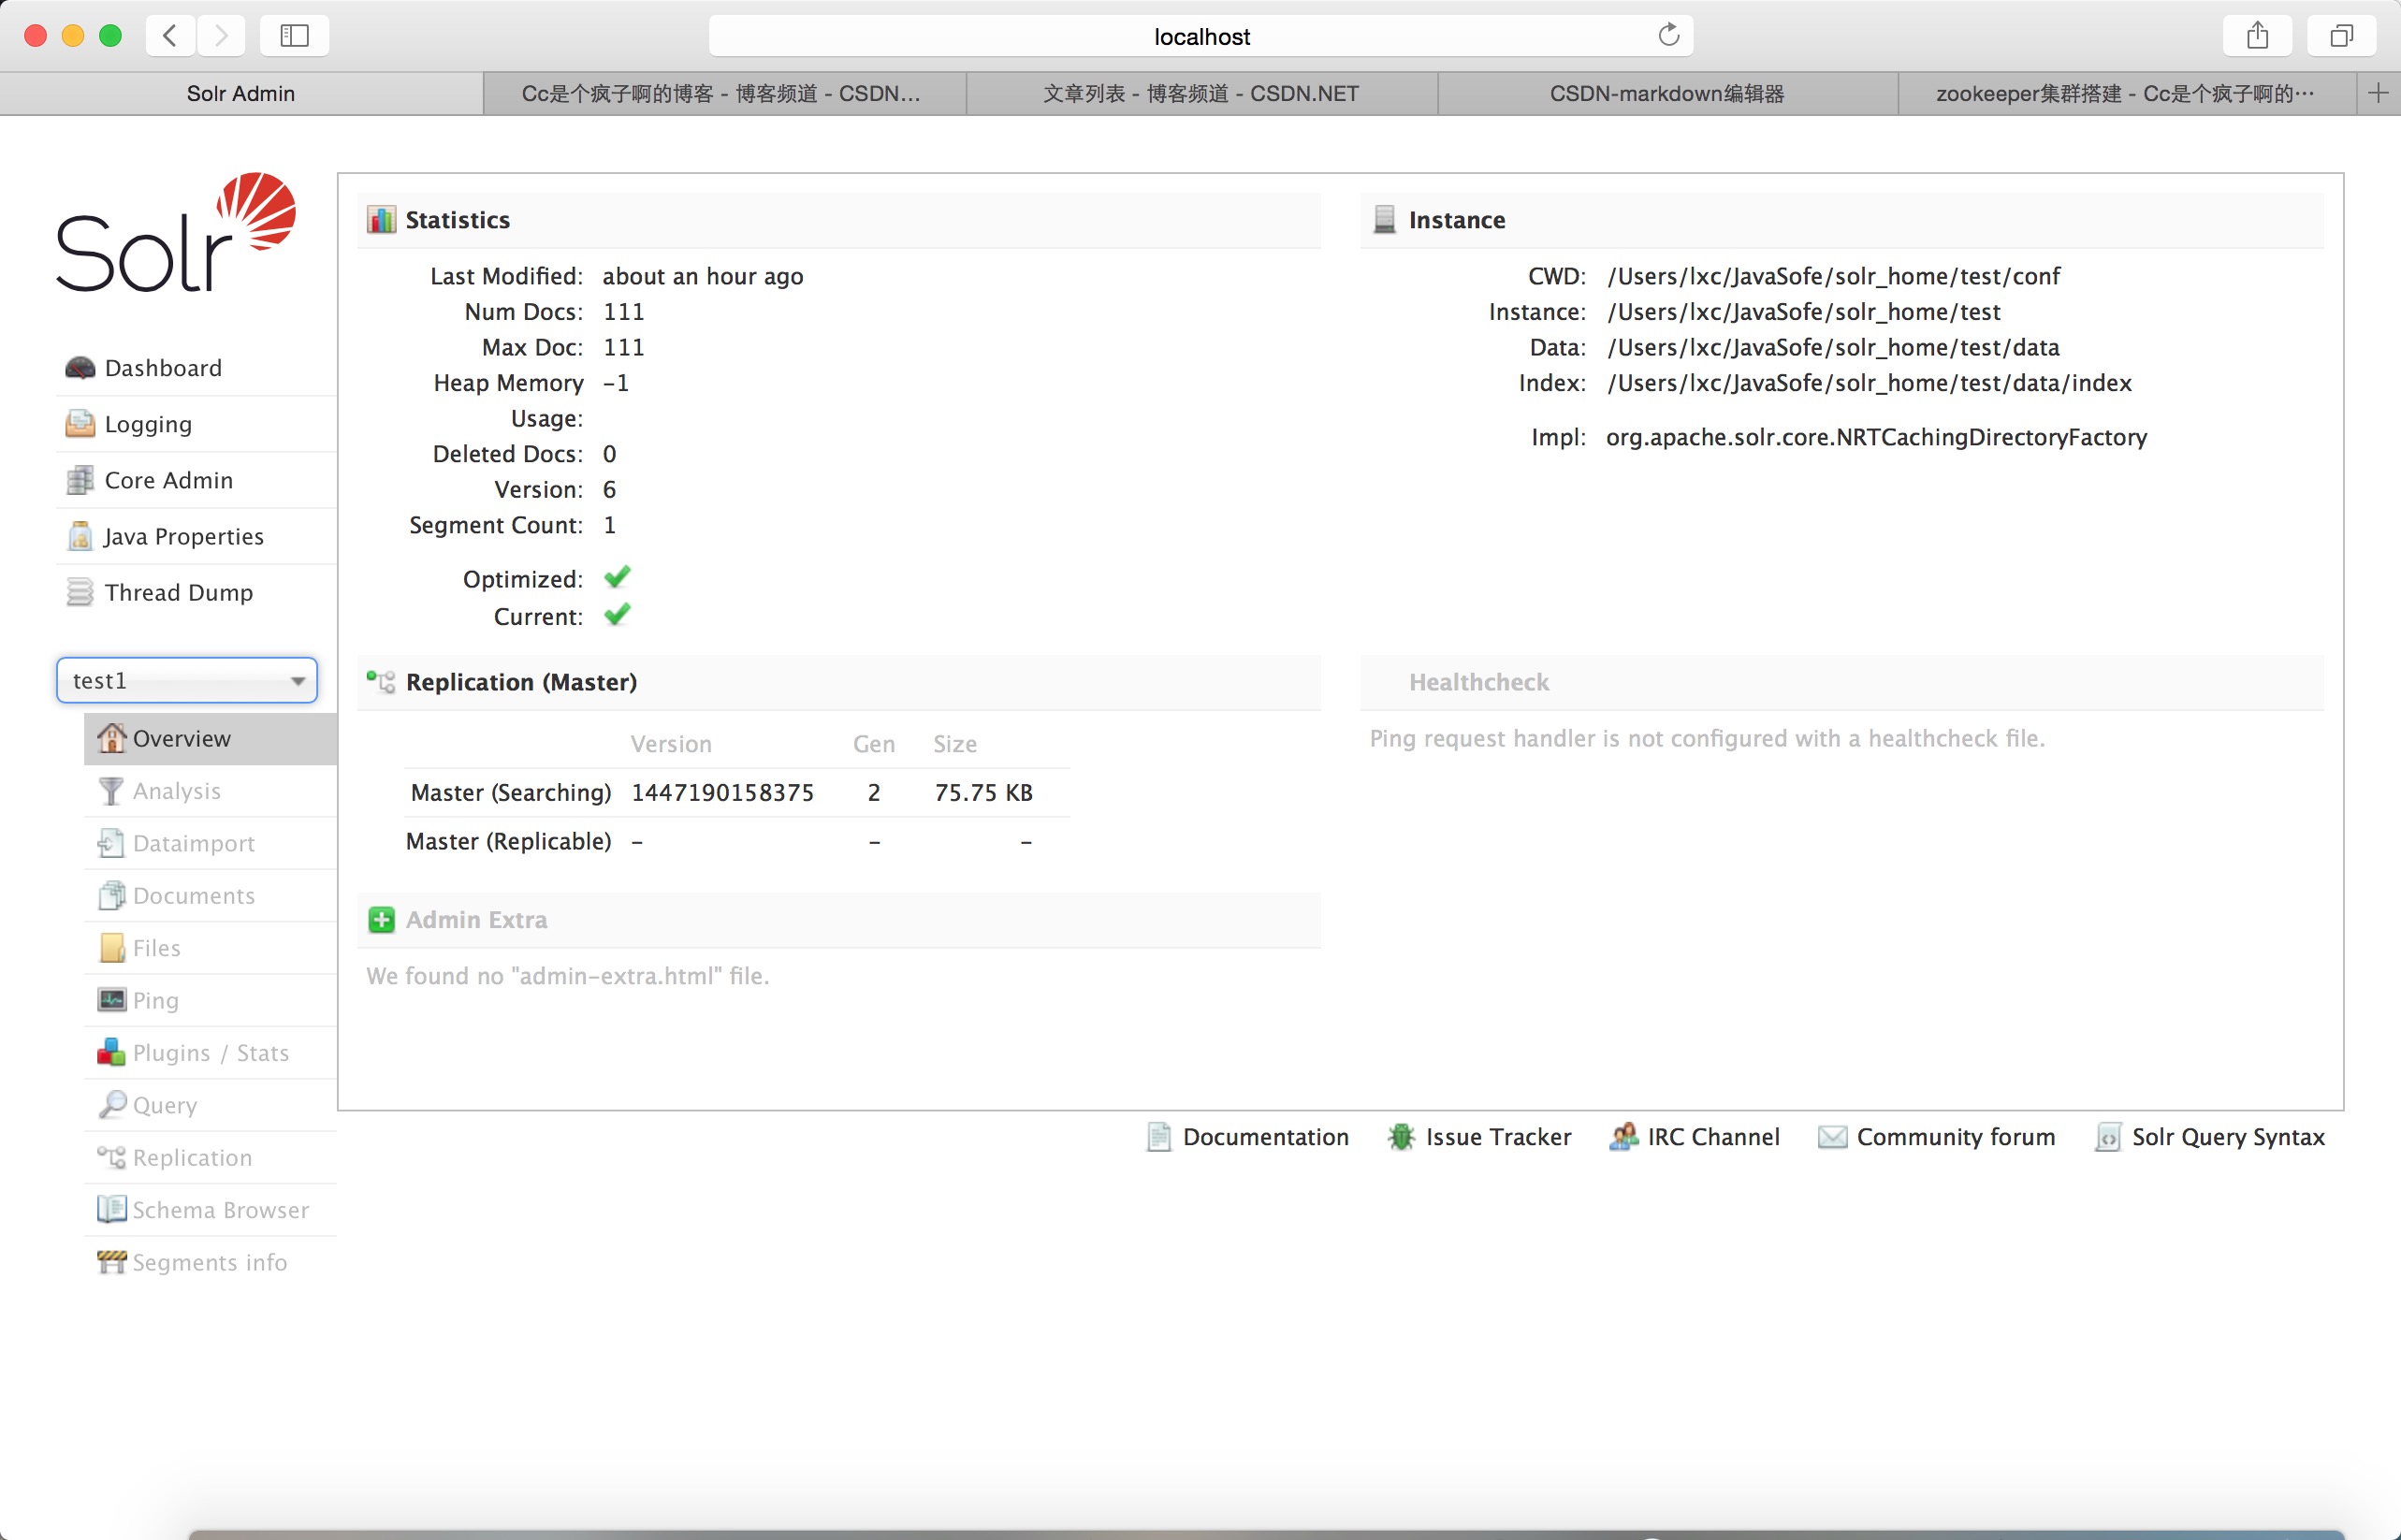Reload the page with refresh icon
2401x1540 pixels.
tap(1668, 35)
